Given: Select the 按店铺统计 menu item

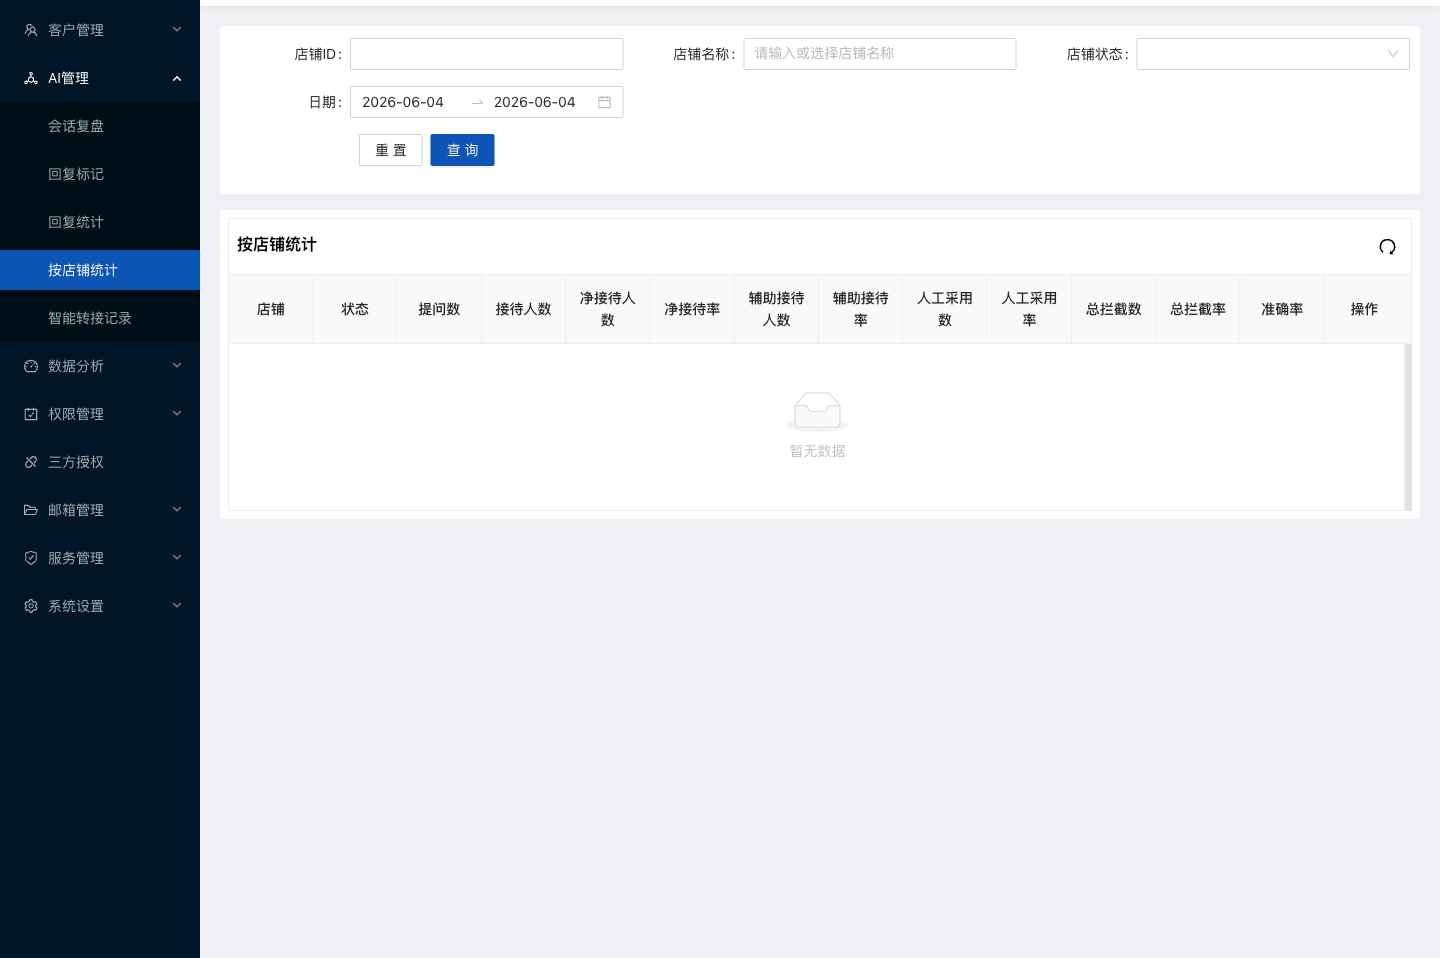Looking at the screenshot, I should click(100, 270).
